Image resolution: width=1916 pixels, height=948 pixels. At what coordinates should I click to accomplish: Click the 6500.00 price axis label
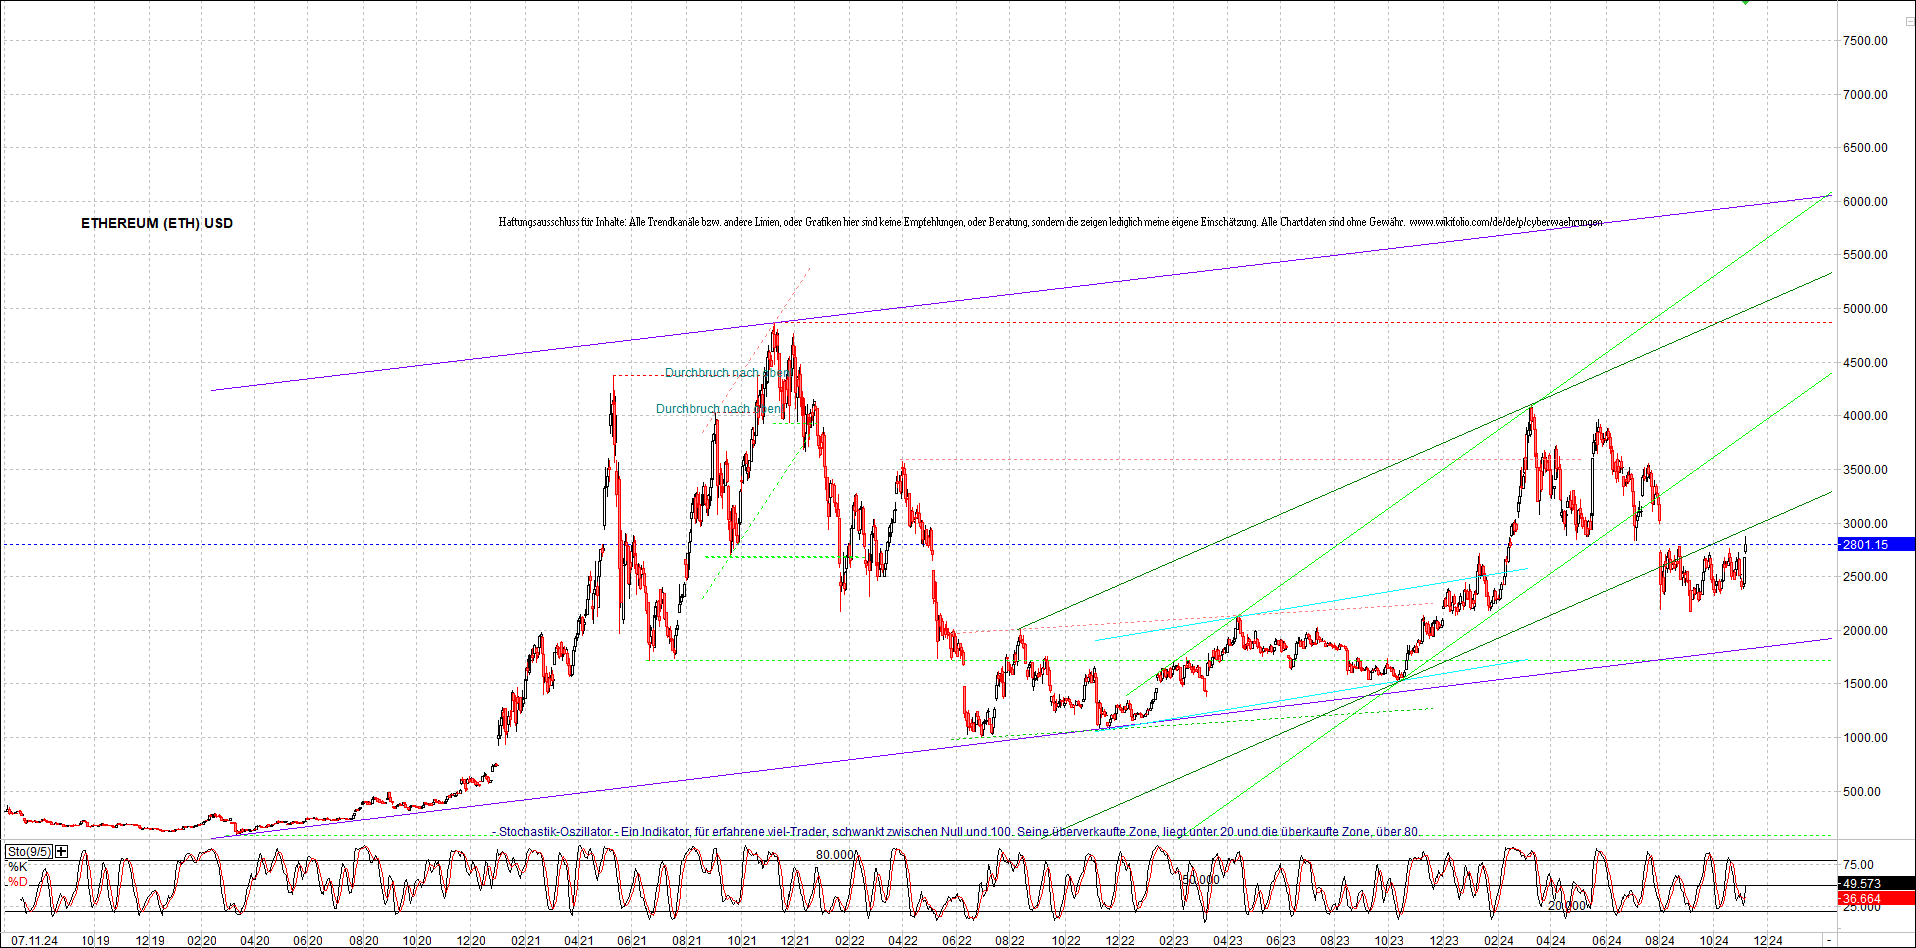click(x=1865, y=148)
